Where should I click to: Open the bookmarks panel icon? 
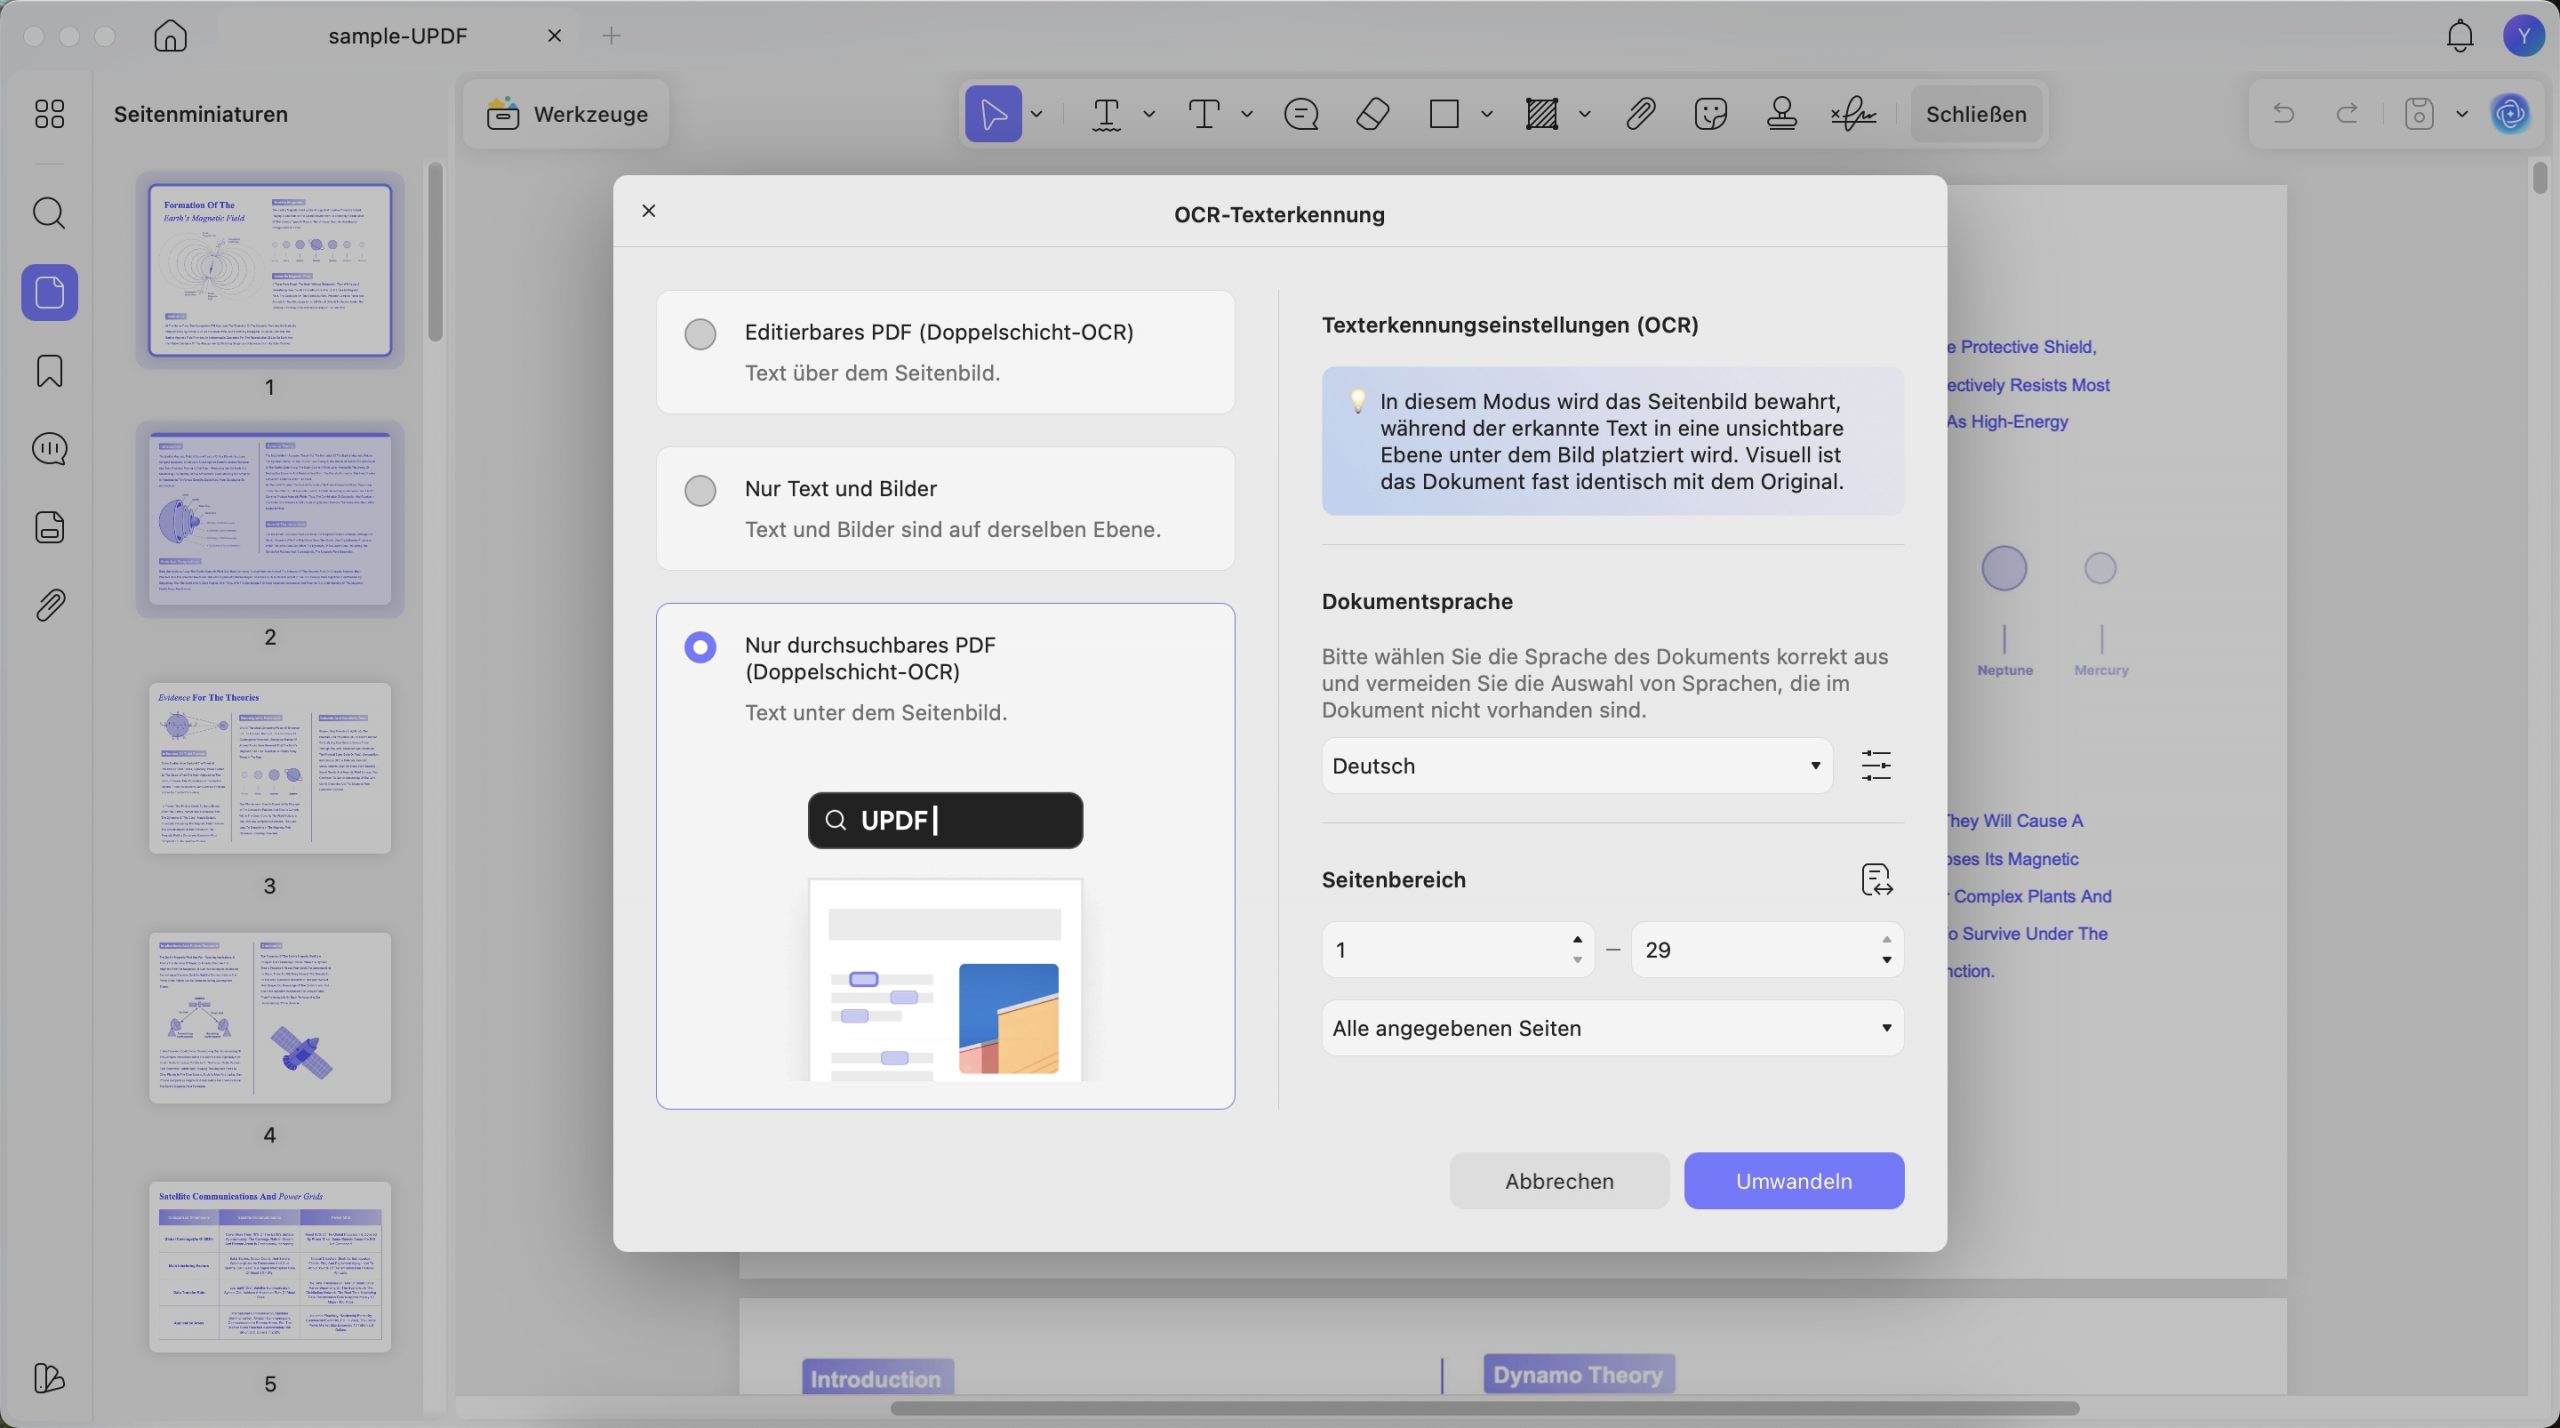coord(49,371)
